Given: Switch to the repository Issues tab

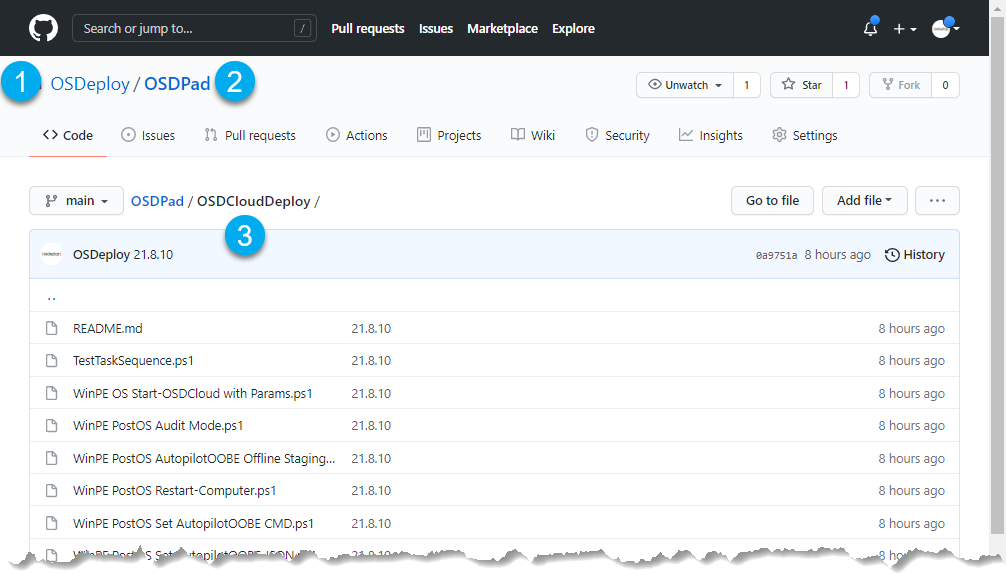Looking at the screenshot, I should 148,135.
